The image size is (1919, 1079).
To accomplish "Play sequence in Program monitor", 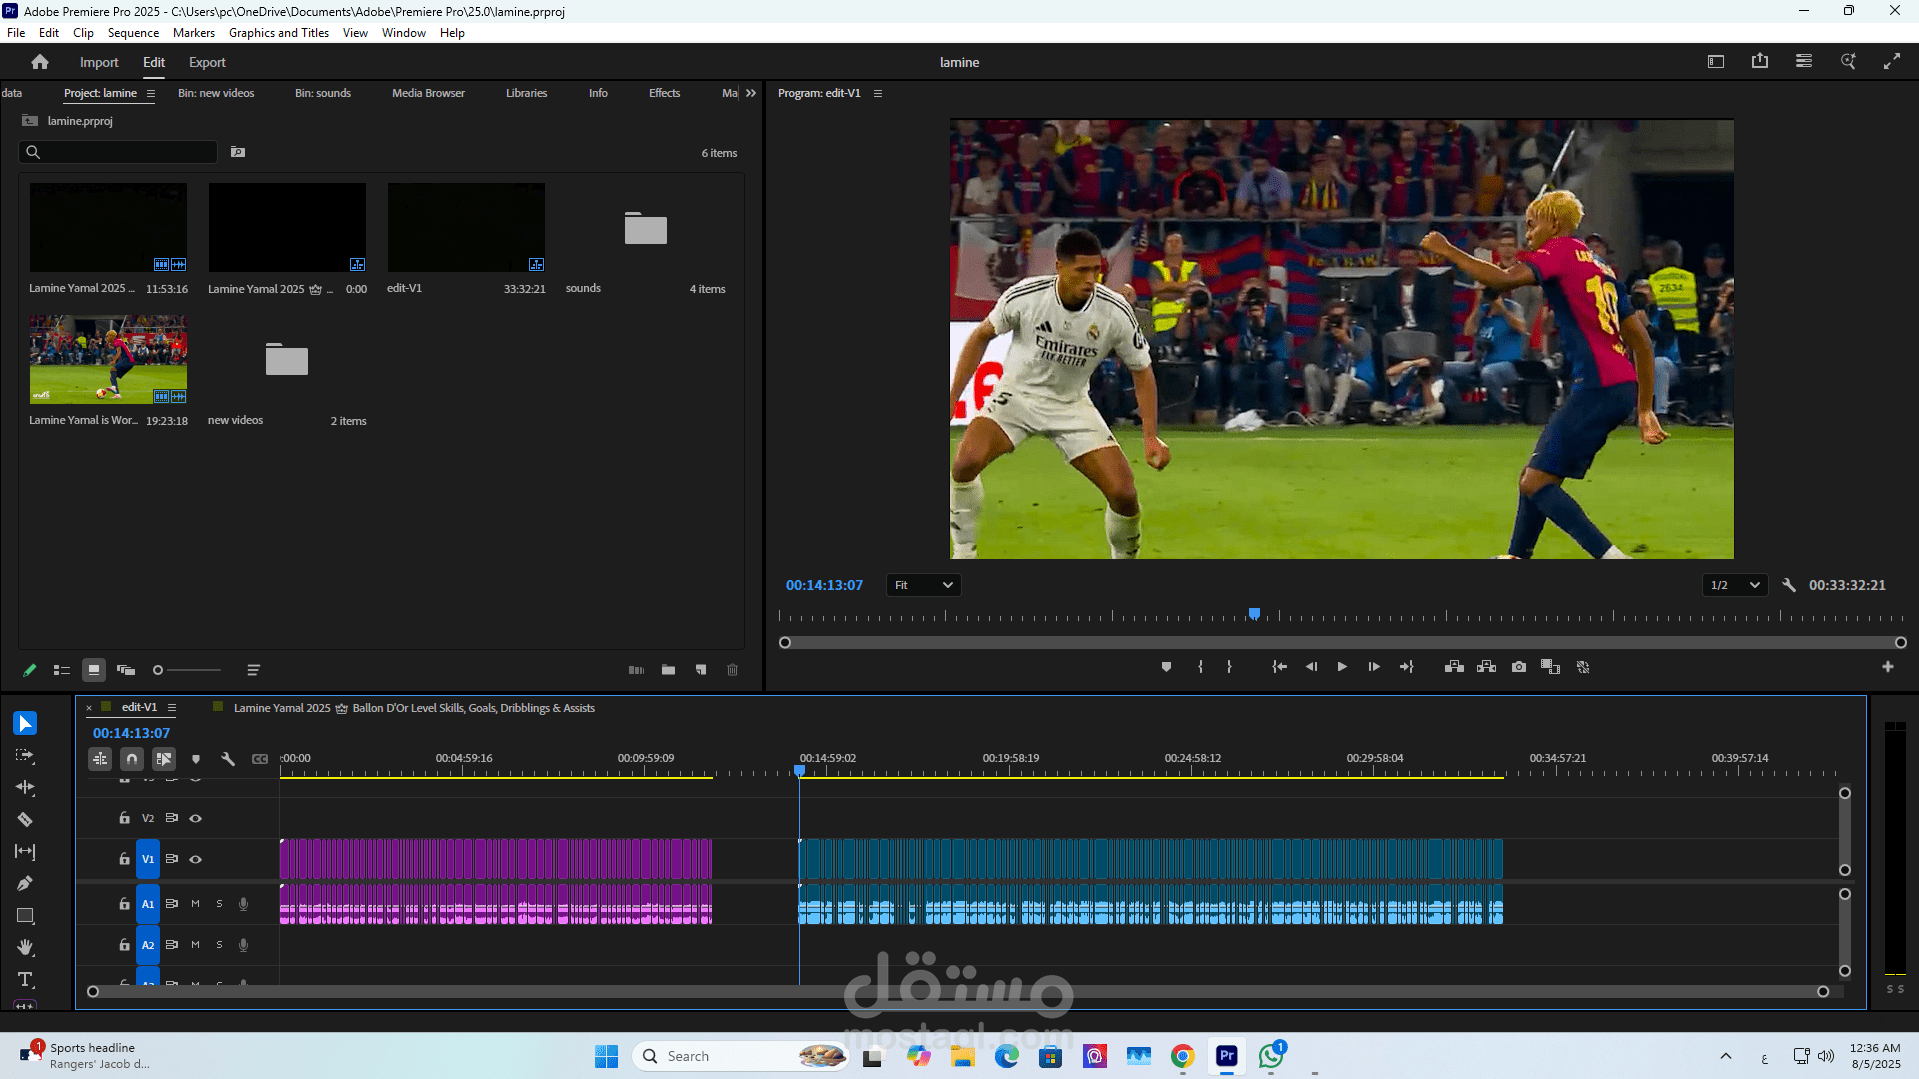I will point(1342,667).
